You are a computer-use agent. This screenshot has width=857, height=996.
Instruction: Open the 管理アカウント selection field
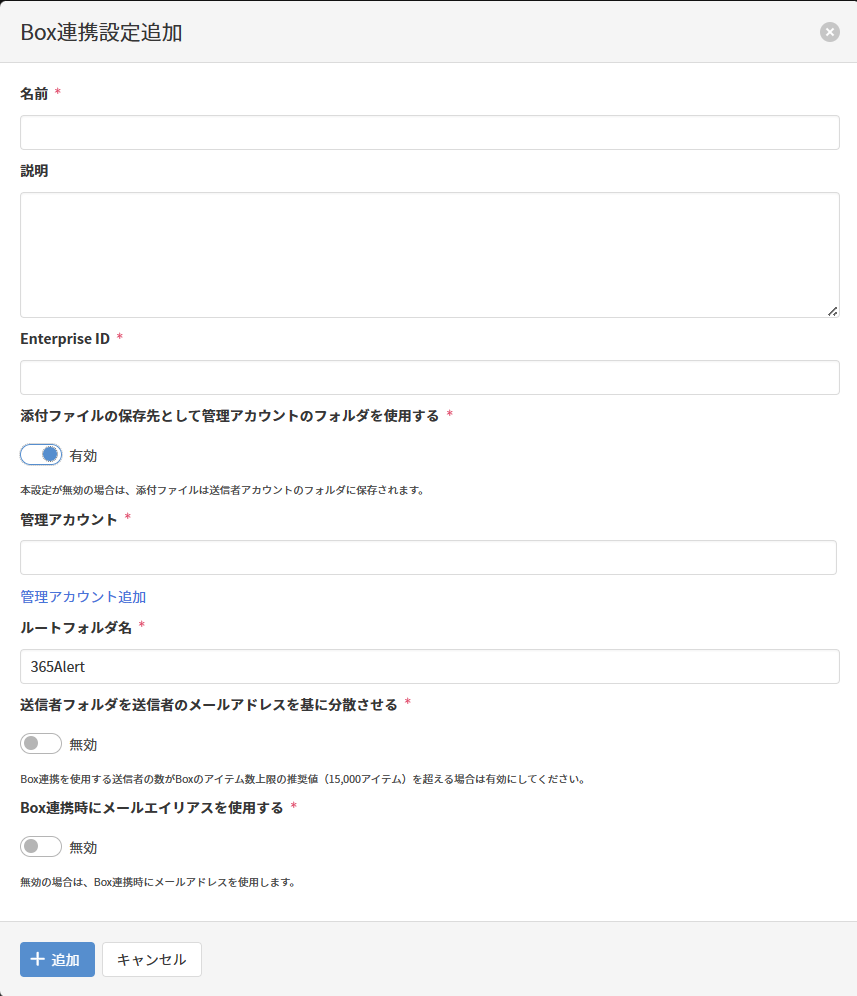click(428, 558)
